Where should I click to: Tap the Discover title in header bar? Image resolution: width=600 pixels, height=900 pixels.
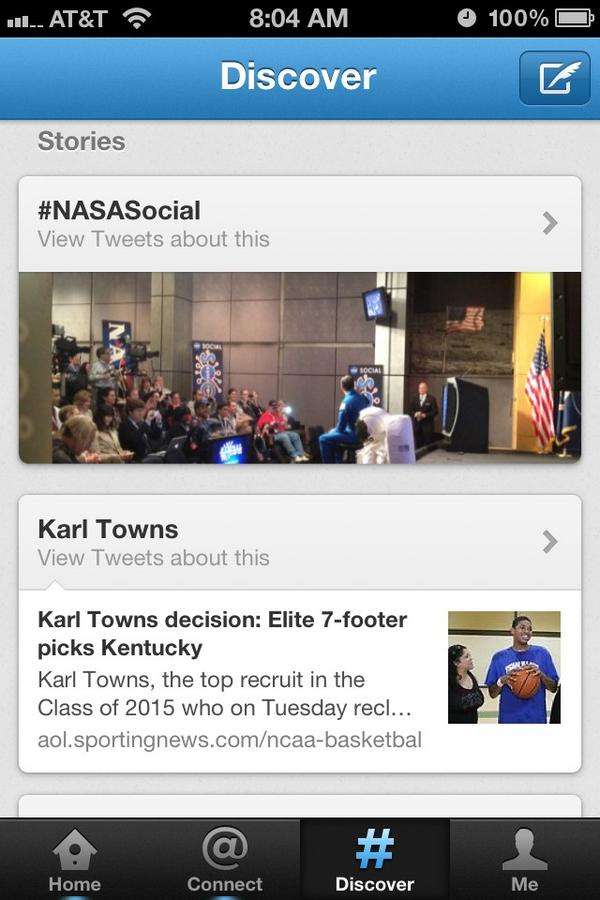(298, 76)
